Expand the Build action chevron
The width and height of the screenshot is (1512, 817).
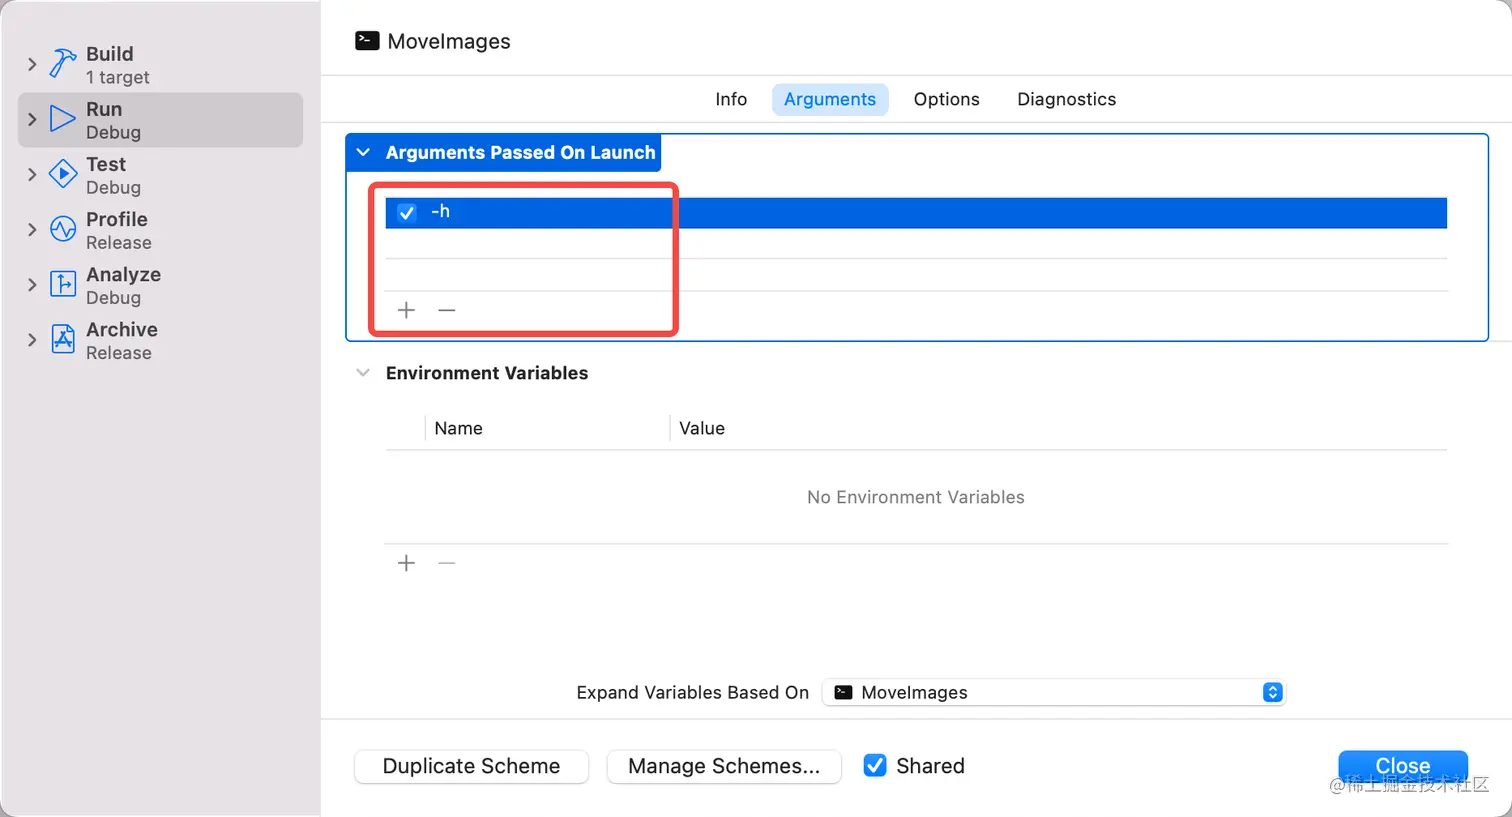coord(32,65)
